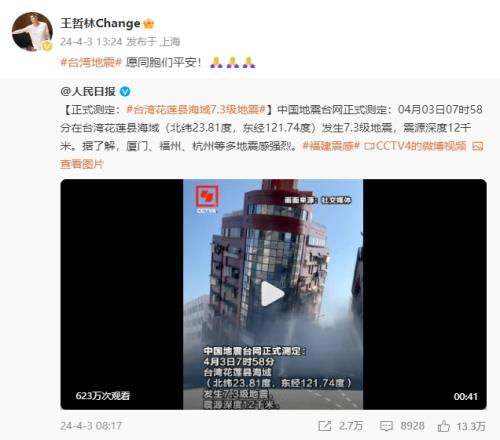This screenshot has width=500, height=440.
Task: Click the blue verified badge next to 人民日报
Action: tap(125, 91)
